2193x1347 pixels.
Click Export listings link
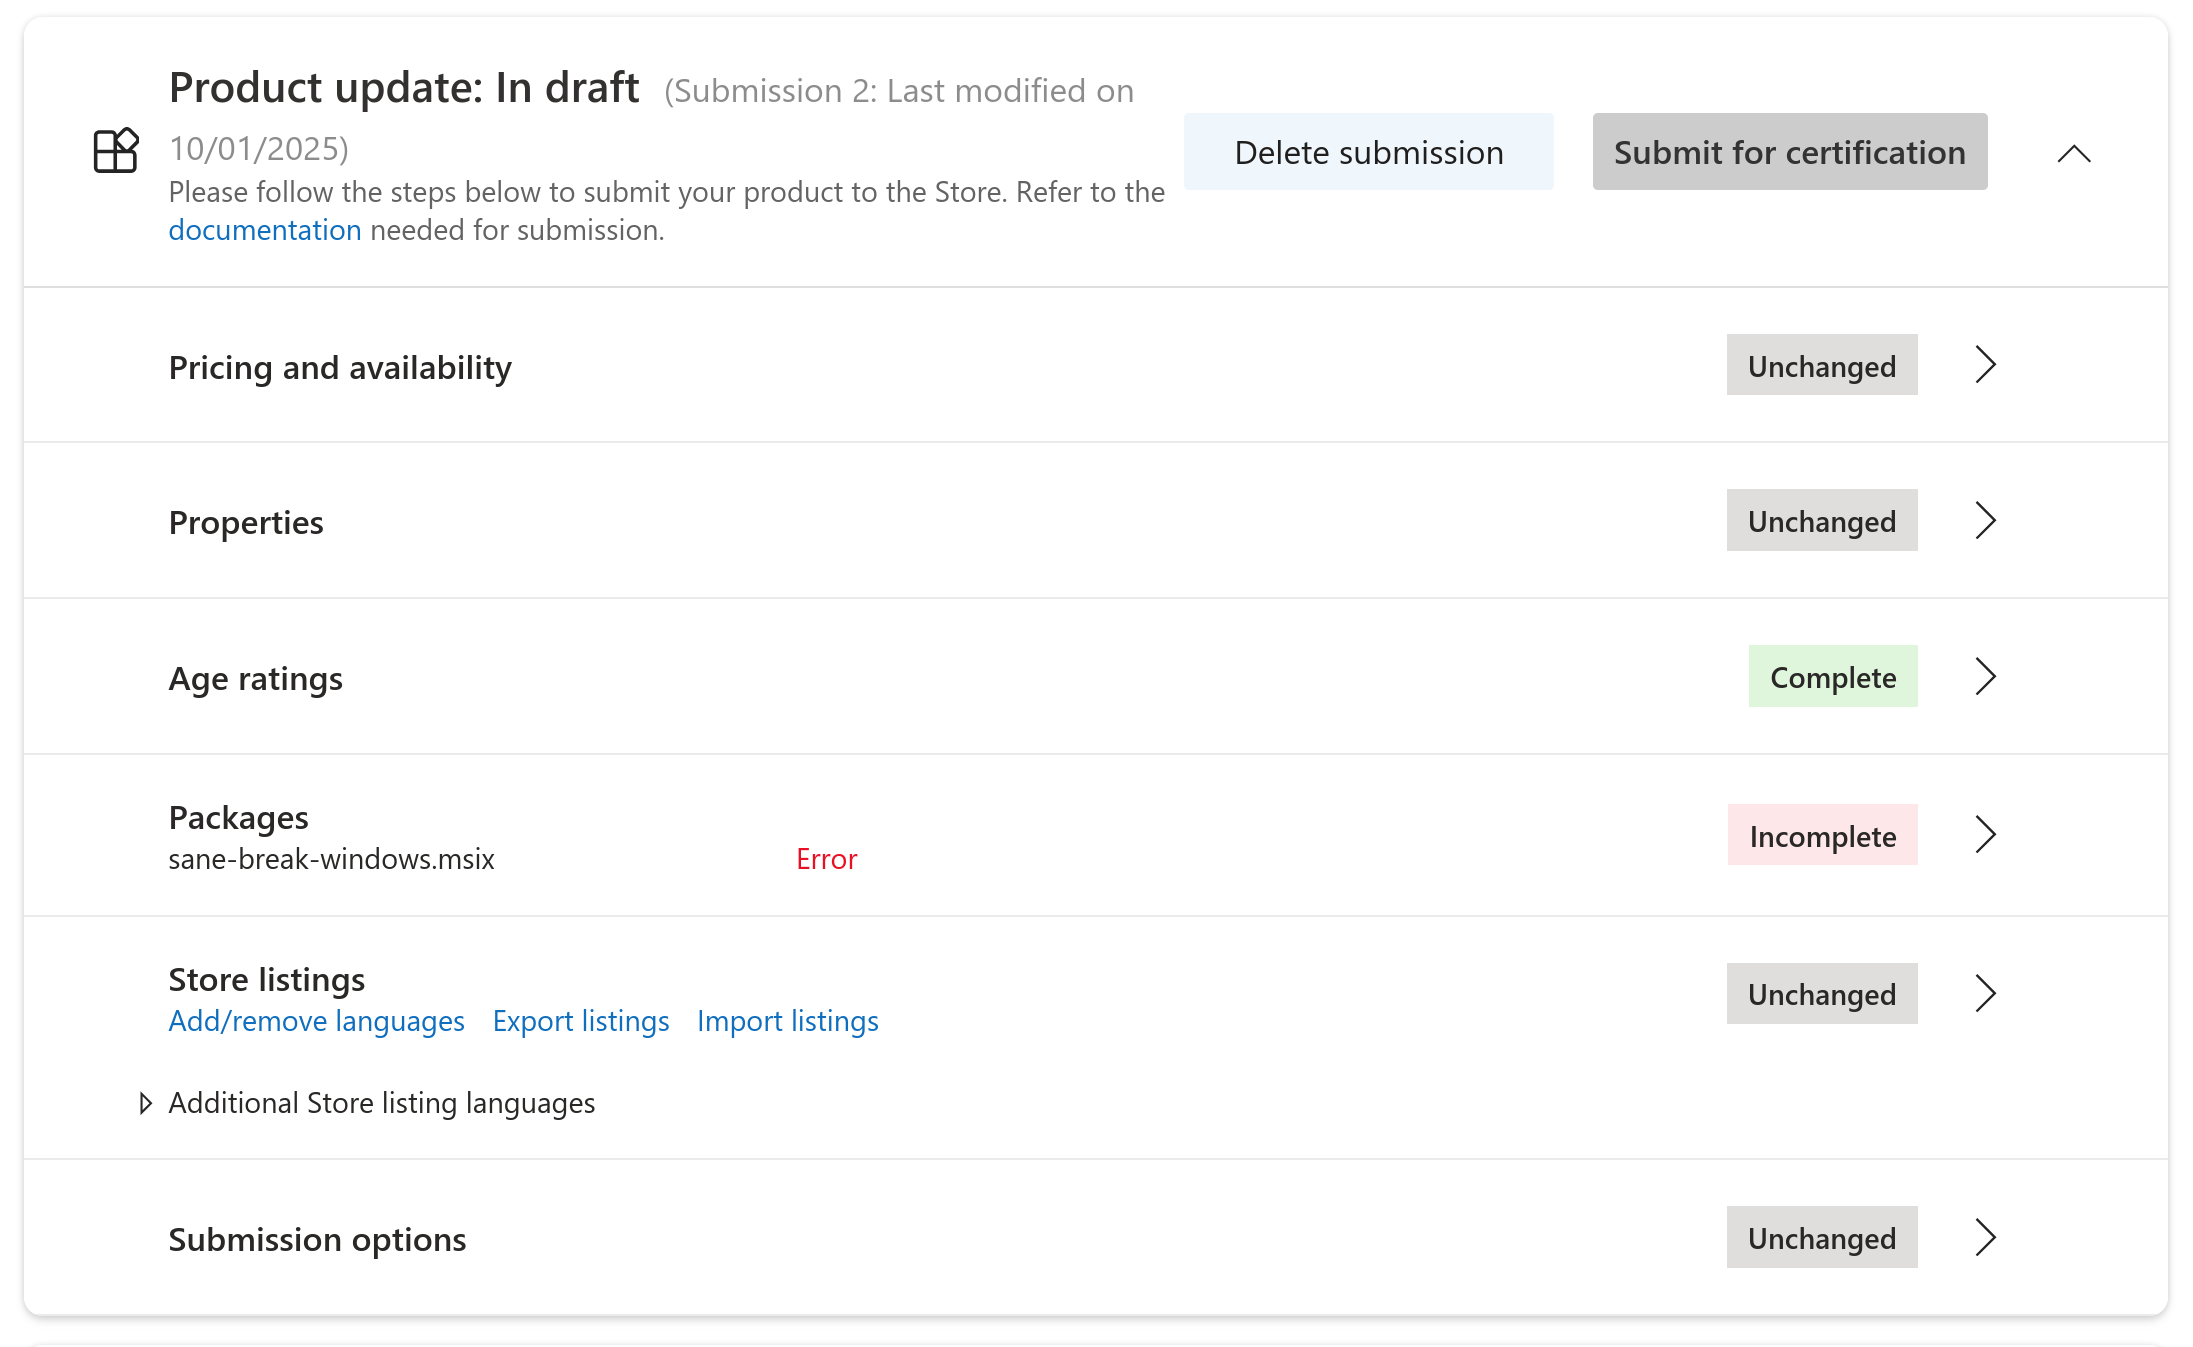click(580, 1021)
